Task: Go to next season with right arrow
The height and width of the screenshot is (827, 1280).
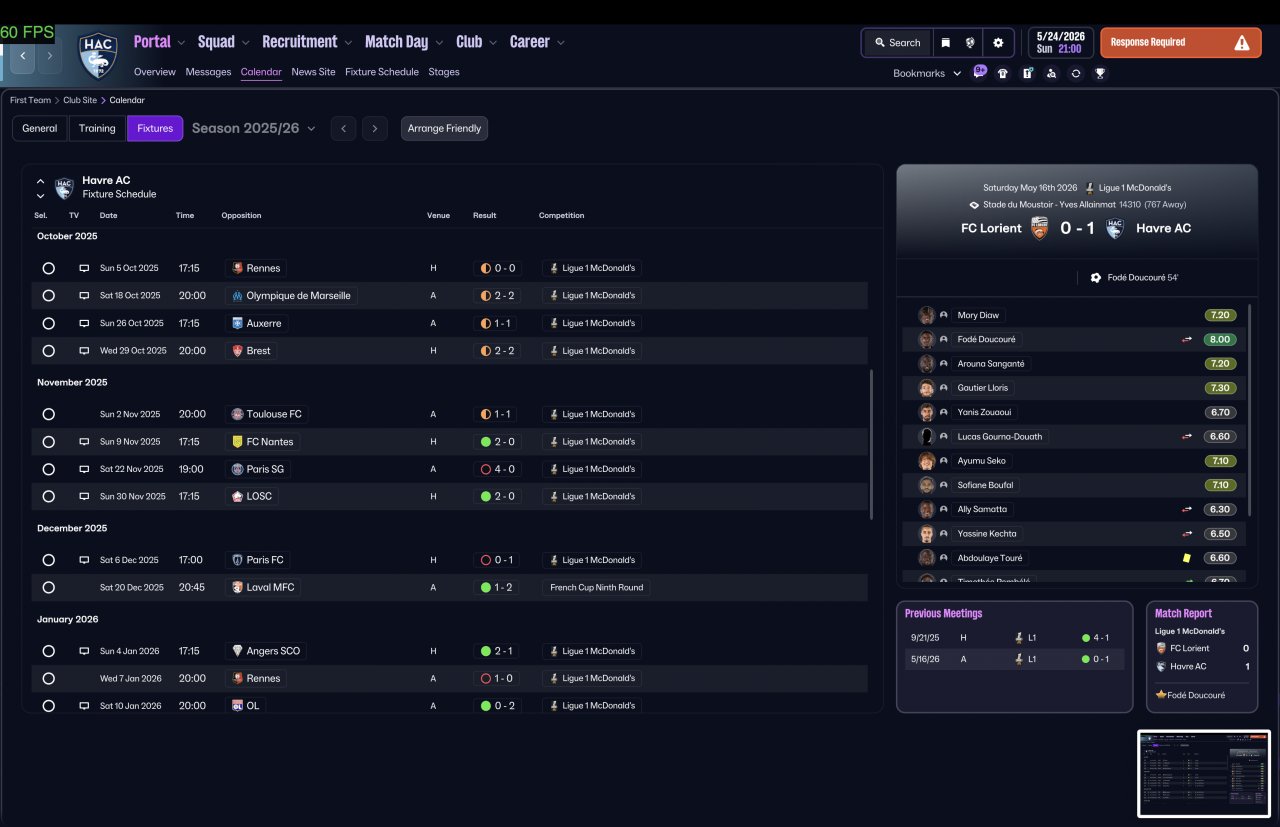Action: (375, 128)
